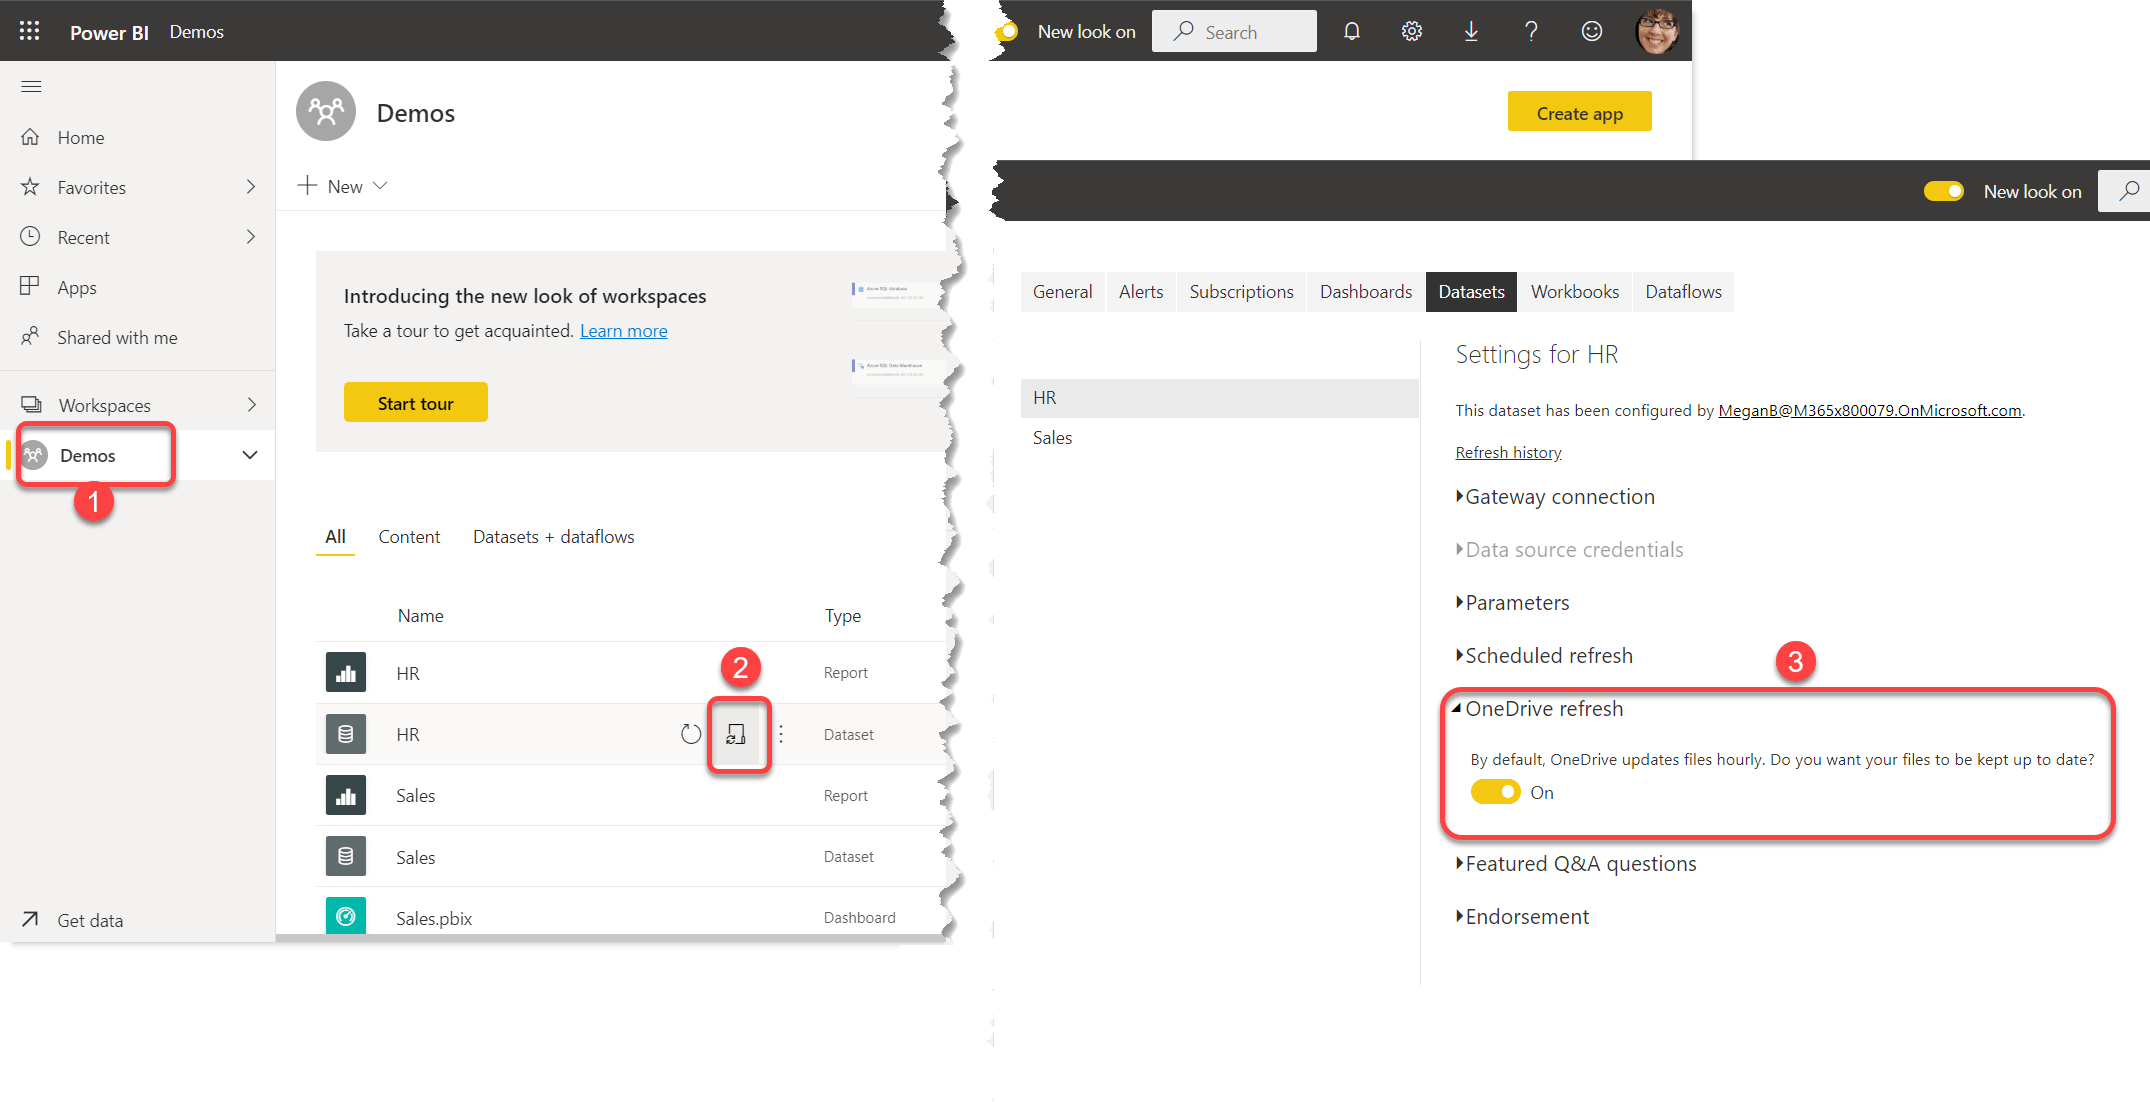Click the download arrow icon
This screenshot has width=2150, height=1102.
pyautogui.click(x=1471, y=31)
